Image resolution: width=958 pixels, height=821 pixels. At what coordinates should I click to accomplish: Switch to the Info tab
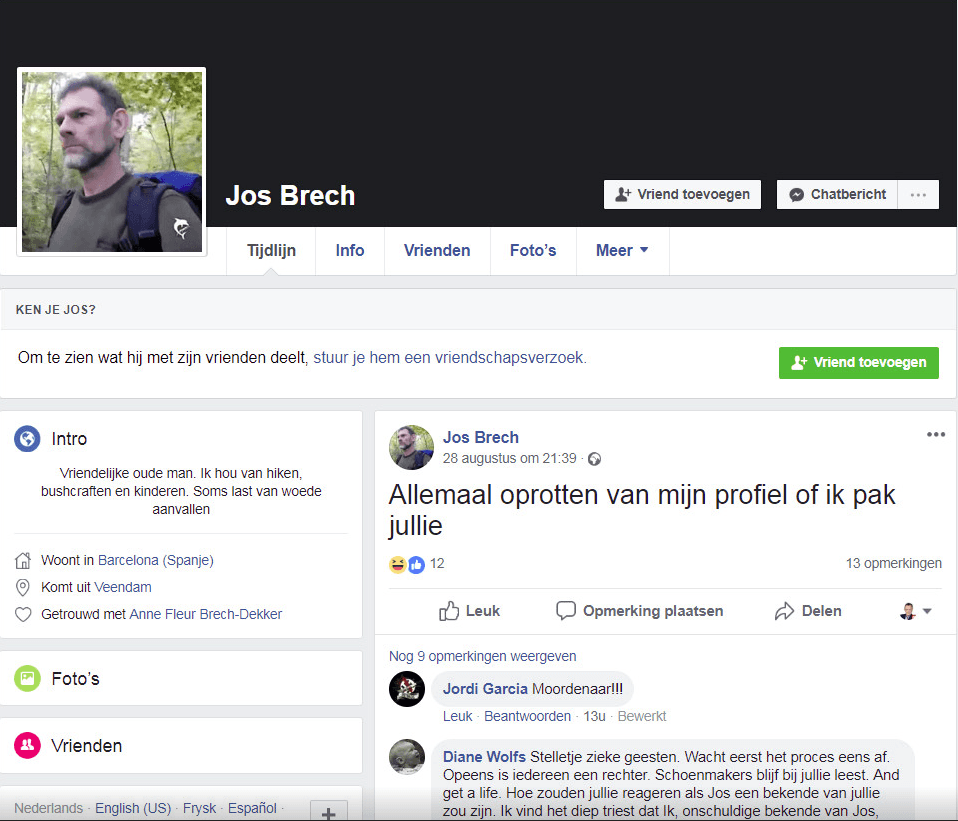[x=350, y=250]
